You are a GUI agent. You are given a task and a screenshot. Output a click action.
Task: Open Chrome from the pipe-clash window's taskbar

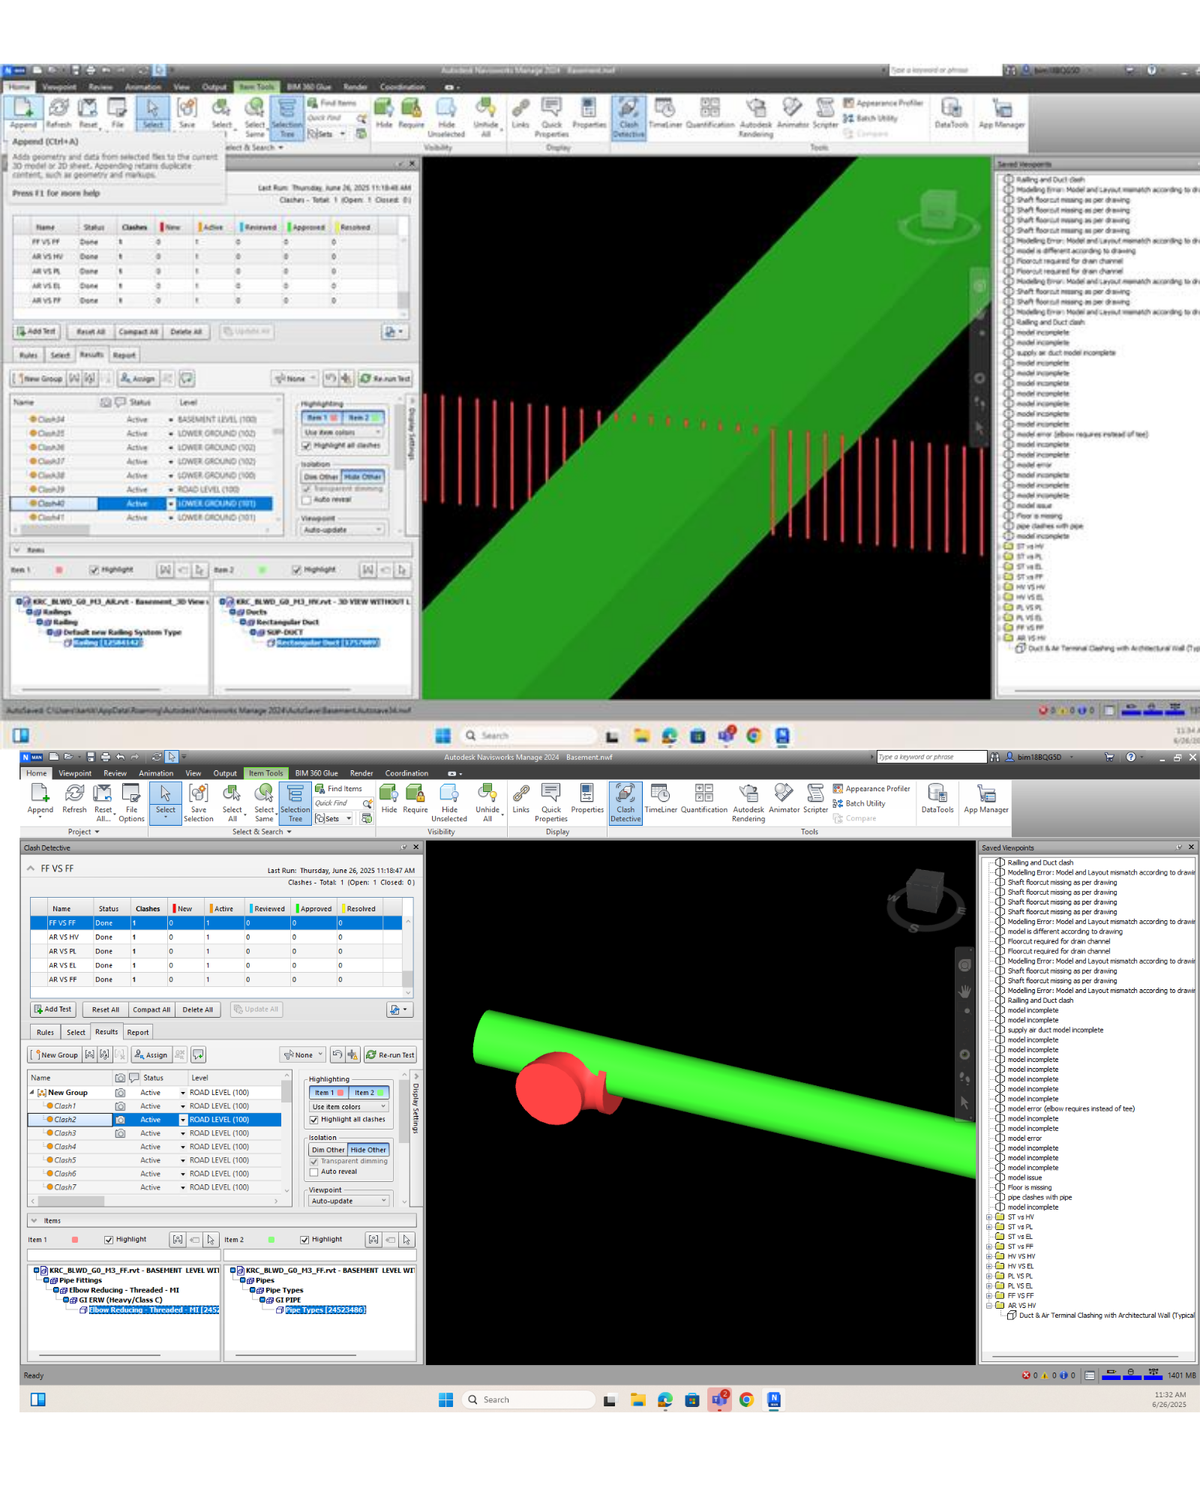coord(746,1399)
